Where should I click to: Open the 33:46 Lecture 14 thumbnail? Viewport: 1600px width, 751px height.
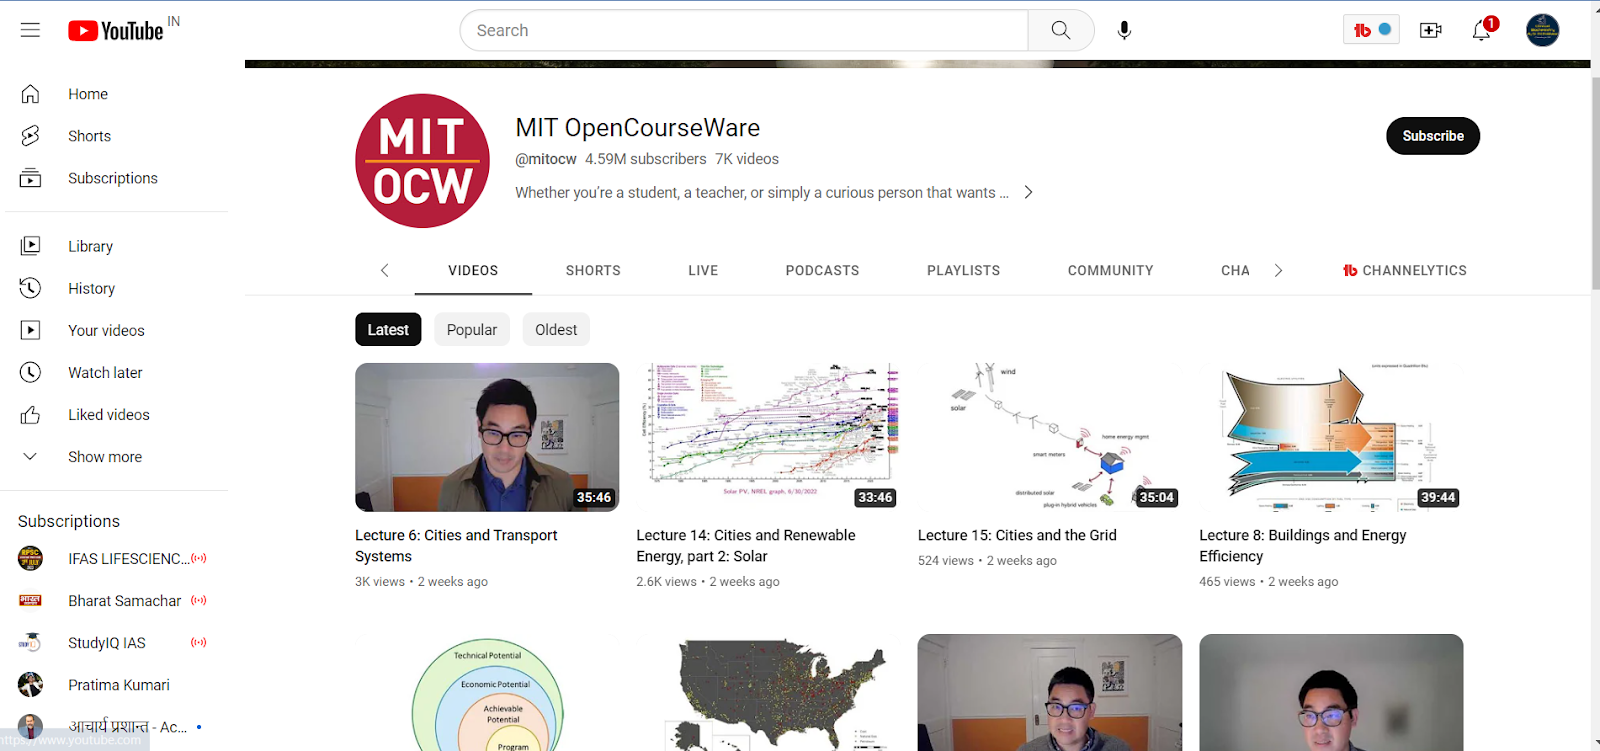coord(768,437)
